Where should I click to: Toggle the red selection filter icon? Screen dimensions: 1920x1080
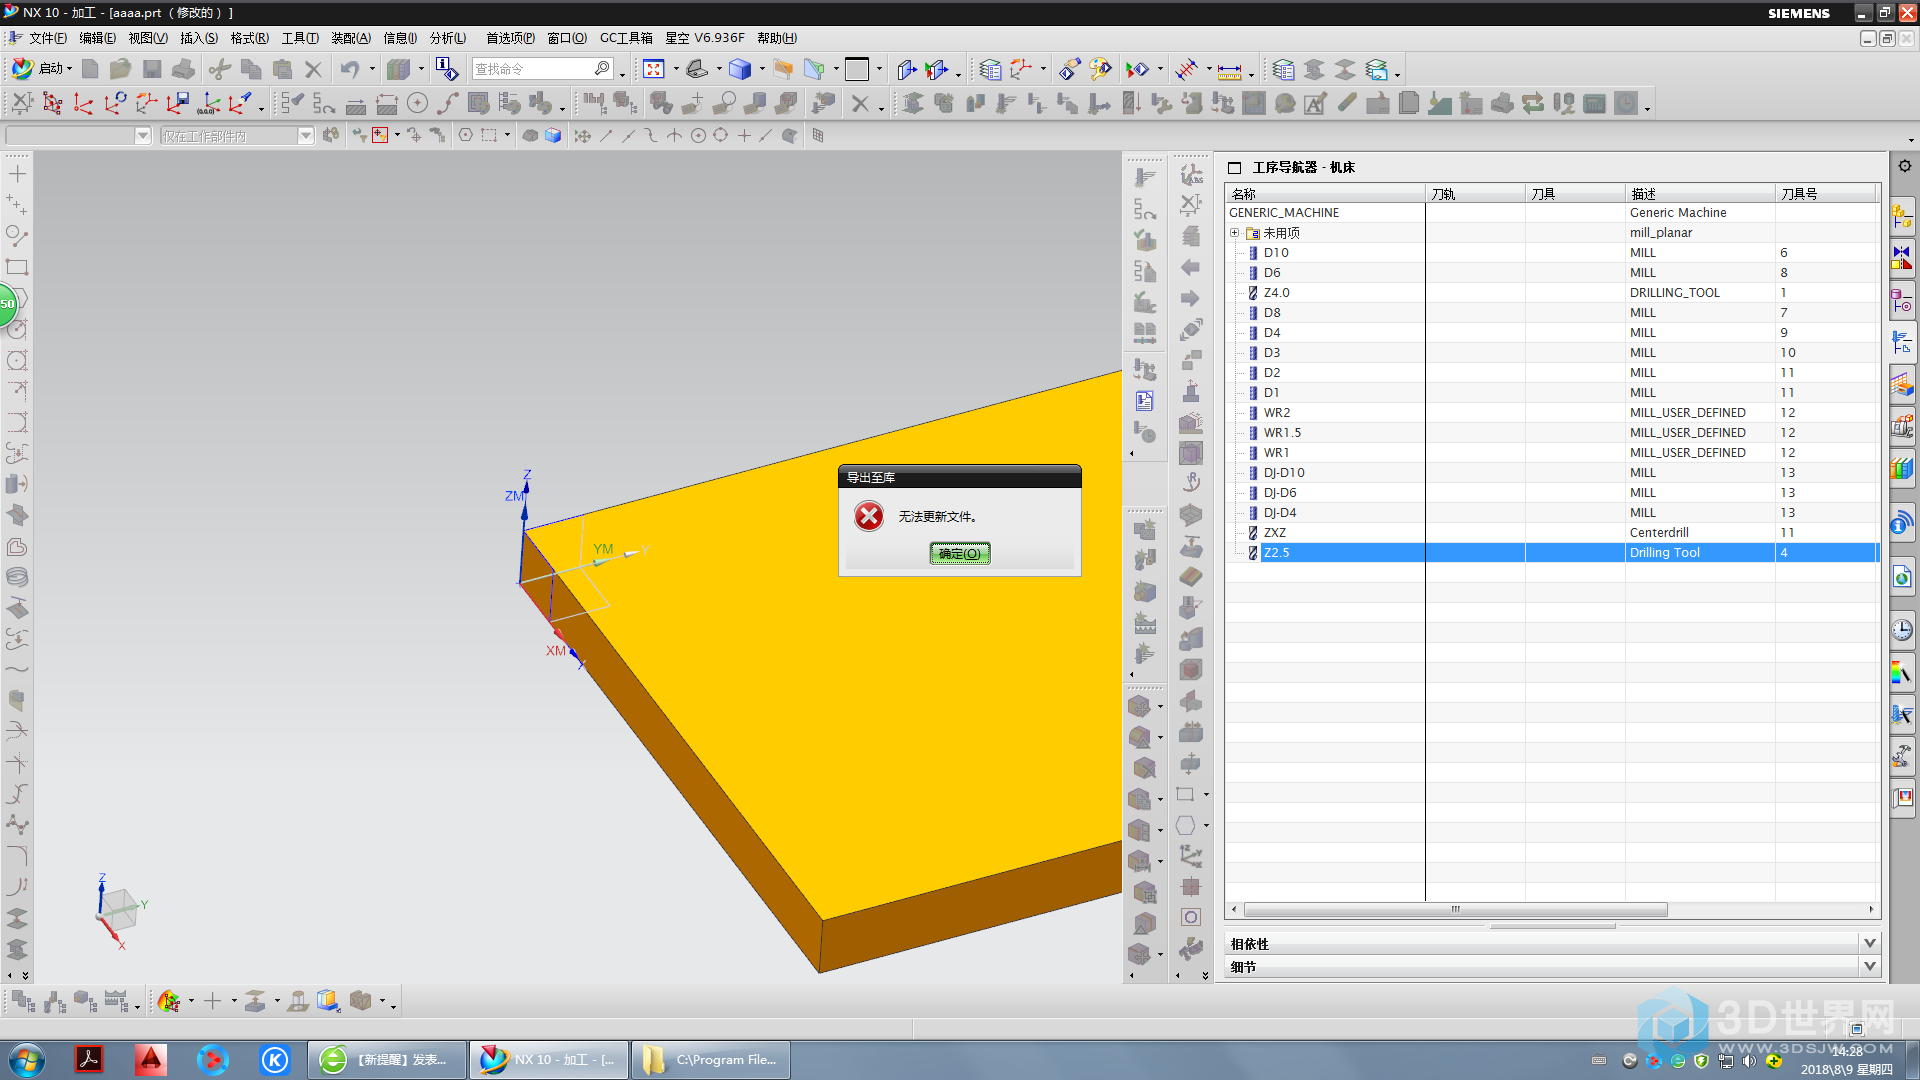[380, 135]
